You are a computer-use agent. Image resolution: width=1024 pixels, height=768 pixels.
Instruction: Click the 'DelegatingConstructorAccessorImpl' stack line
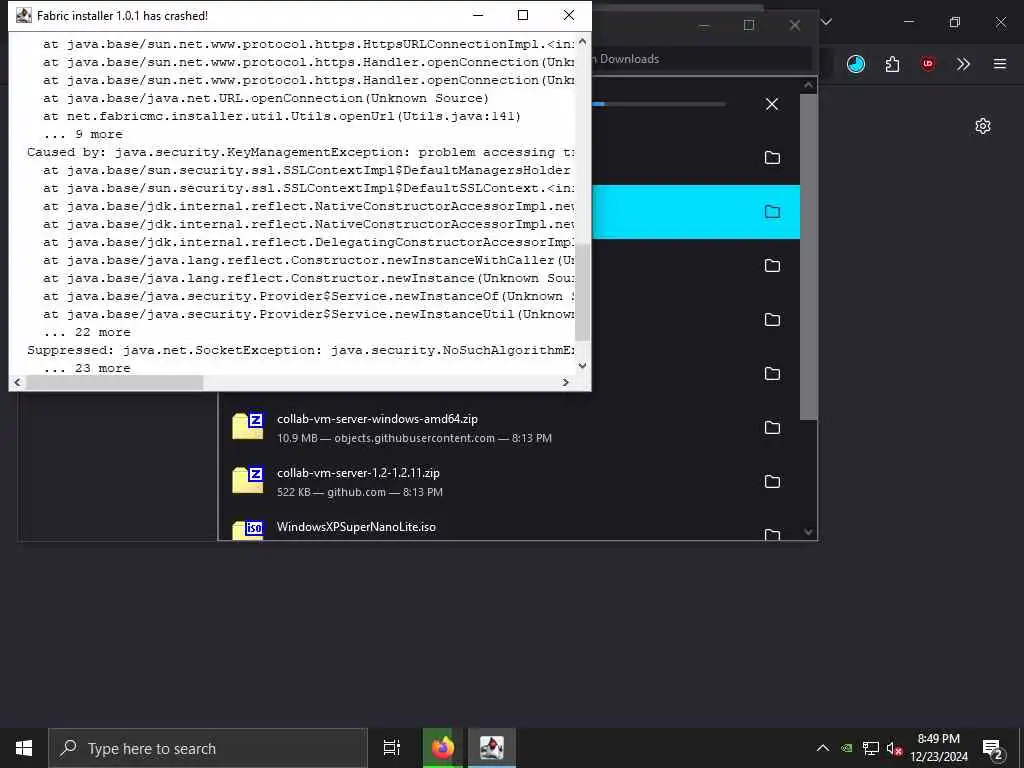(x=308, y=242)
